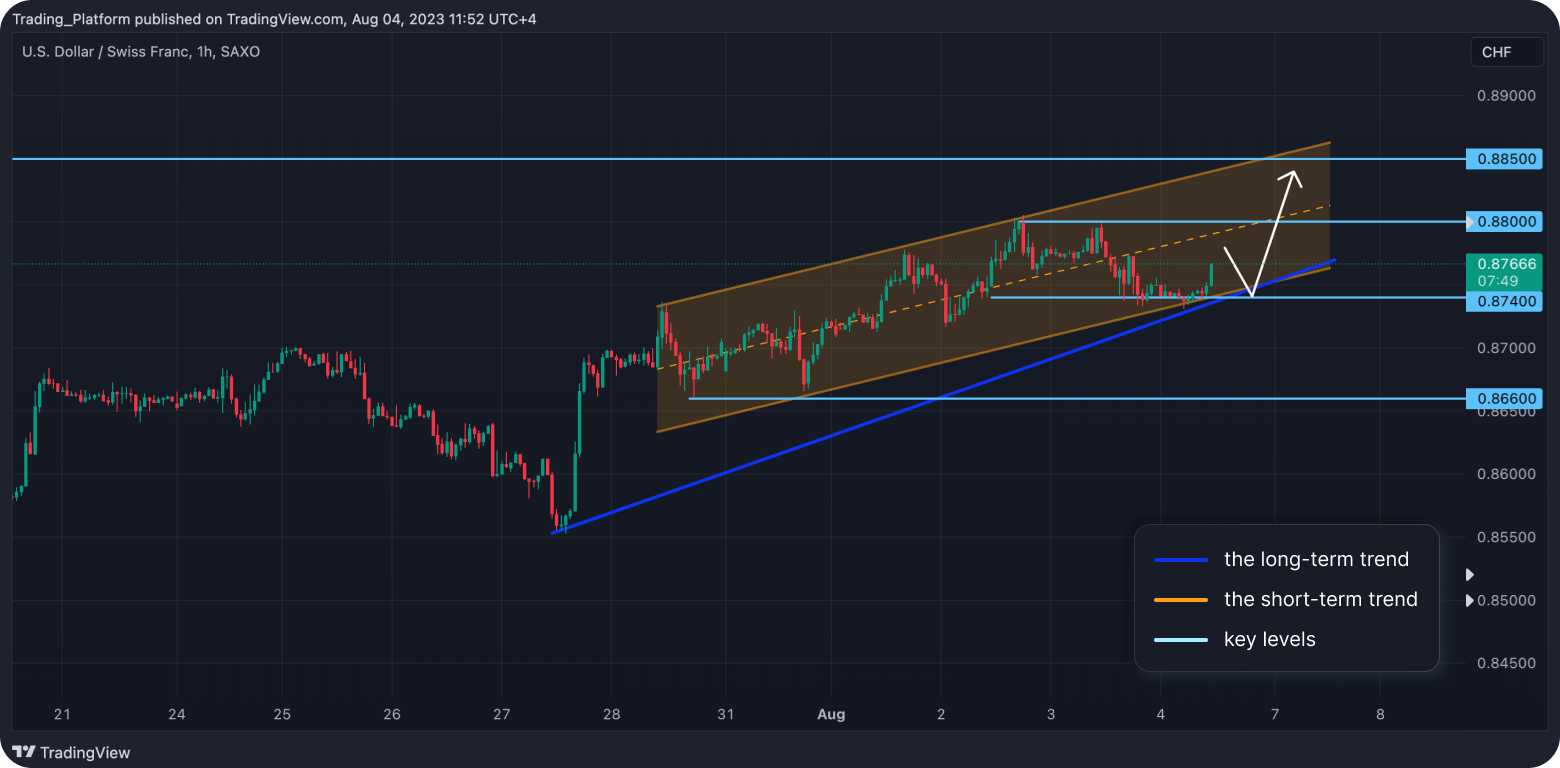Select the 0.86600 price level label

pyautogui.click(x=1505, y=399)
